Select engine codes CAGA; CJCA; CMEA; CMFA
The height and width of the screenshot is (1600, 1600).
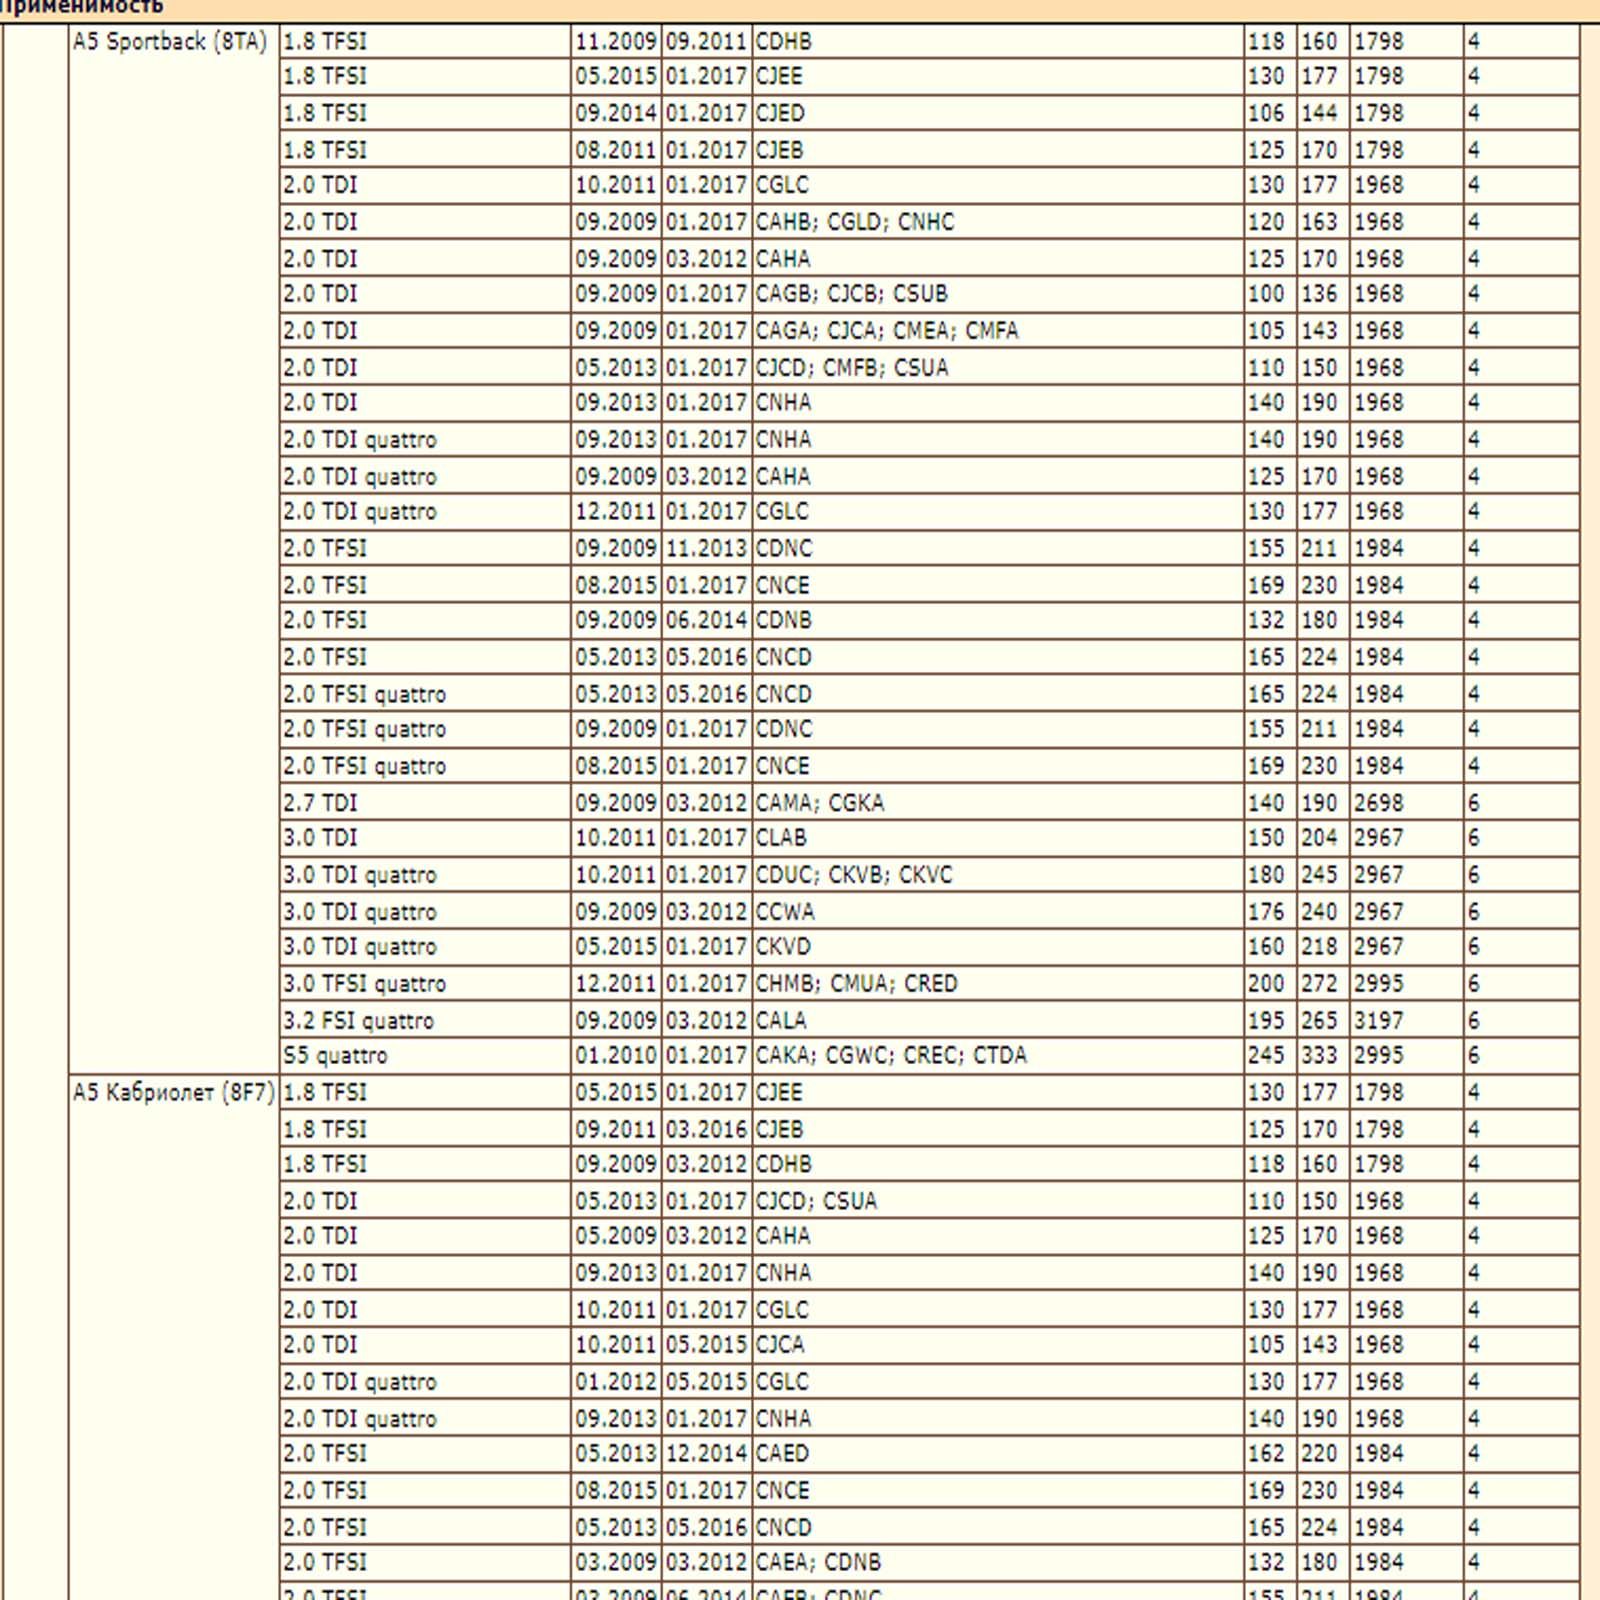pos(886,331)
